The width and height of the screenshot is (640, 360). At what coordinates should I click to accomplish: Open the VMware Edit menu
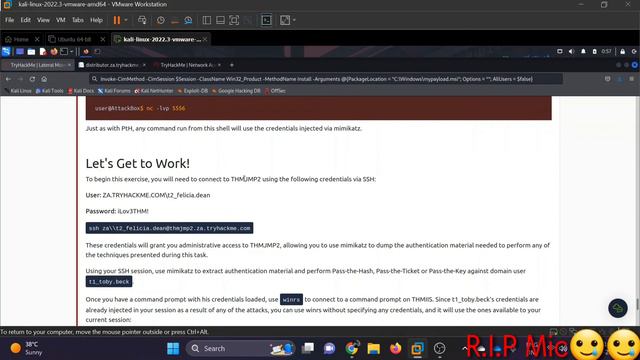(26, 20)
